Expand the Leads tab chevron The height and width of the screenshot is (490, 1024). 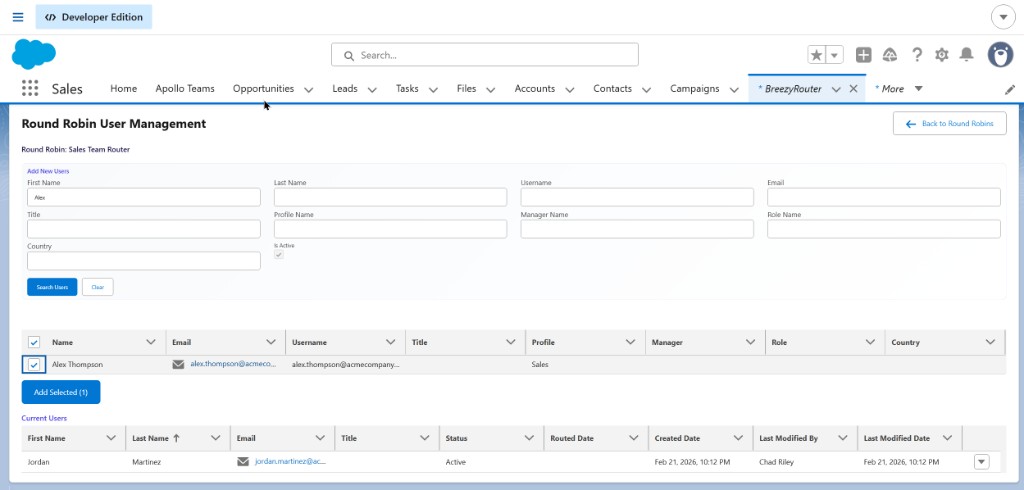[x=372, y=90]
